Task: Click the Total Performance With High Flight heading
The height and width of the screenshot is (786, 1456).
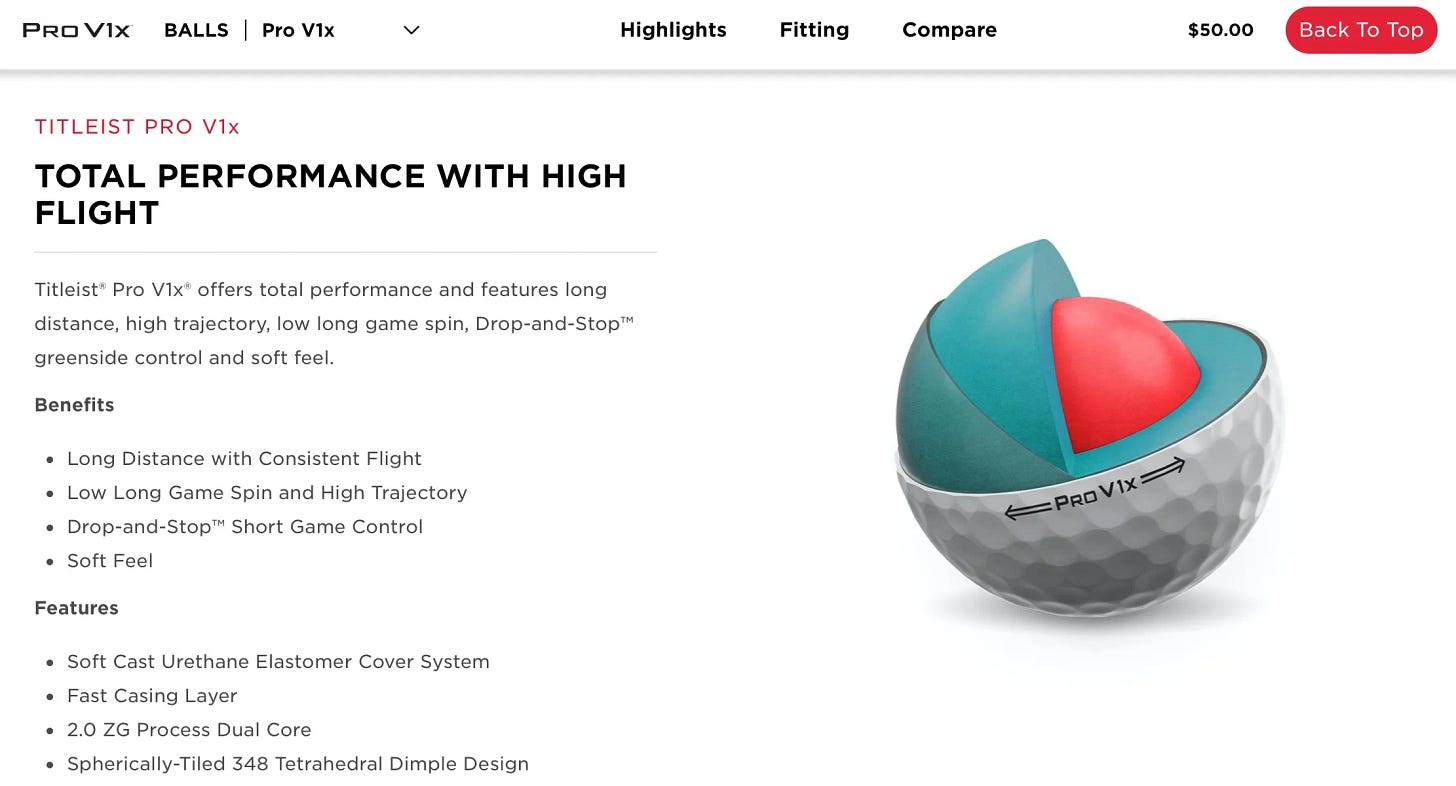Action: pos(331,194)
